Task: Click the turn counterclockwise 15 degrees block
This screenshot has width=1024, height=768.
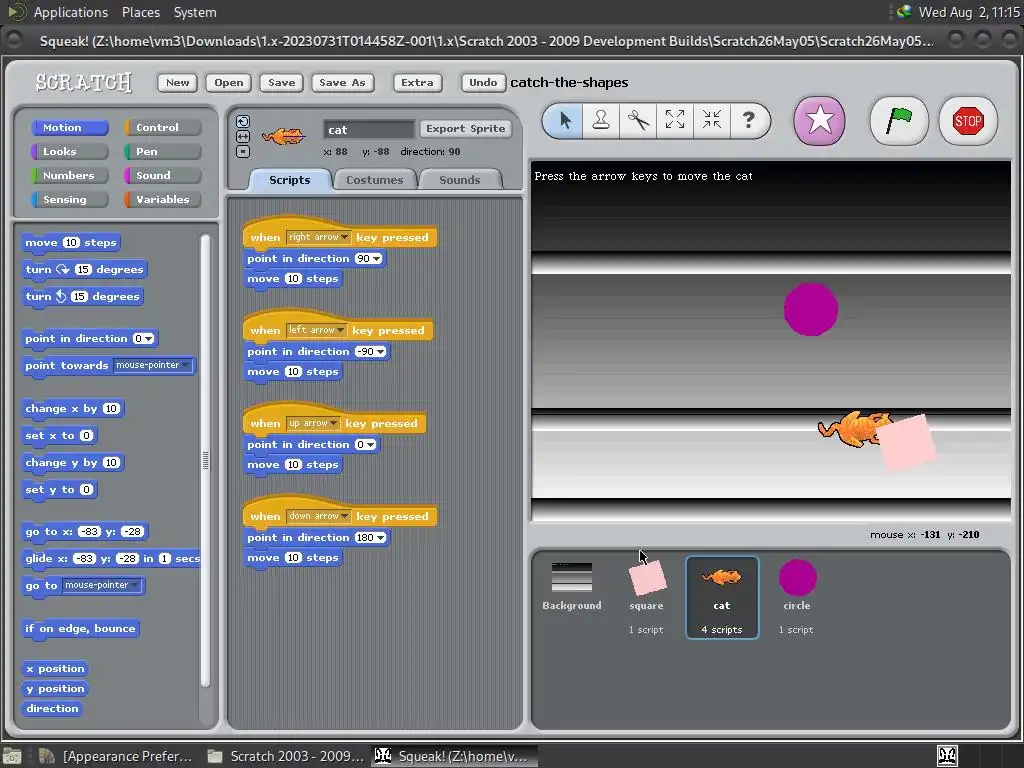Action: coord(82,296)
